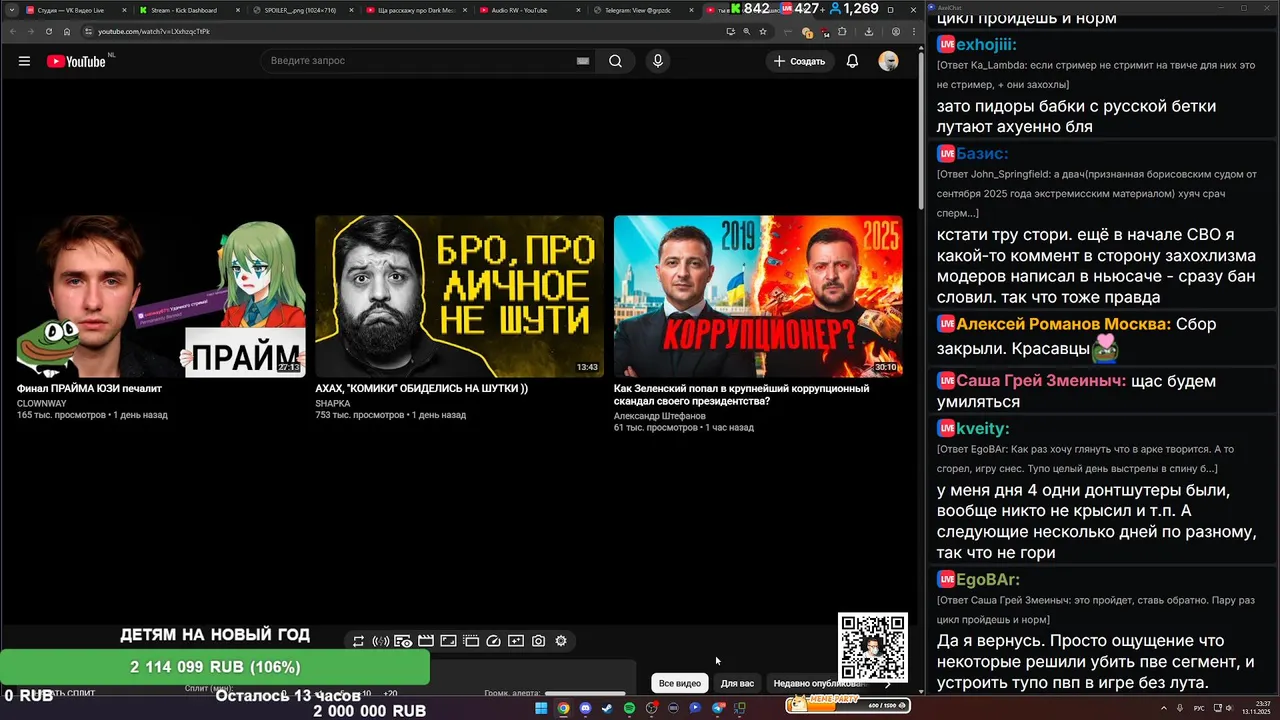
Task: Click the eye-card icon in player toolbar
Action: 403,641
